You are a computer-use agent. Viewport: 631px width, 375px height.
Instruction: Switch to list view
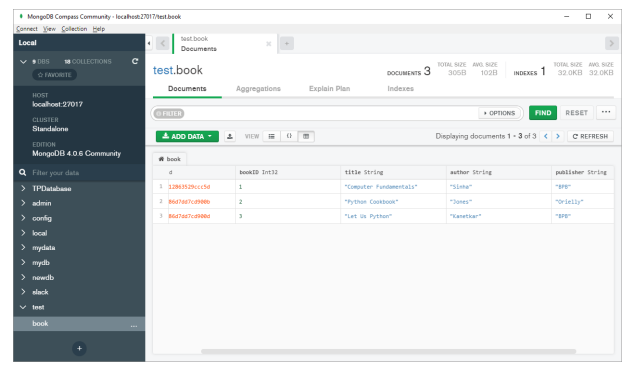tap(272, 136)
